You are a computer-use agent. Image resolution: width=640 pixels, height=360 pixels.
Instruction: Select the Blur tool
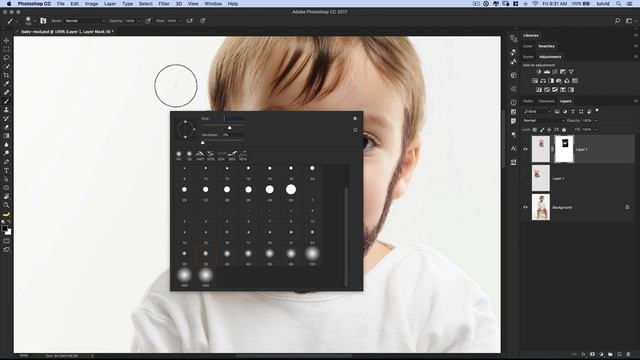click(6, 144)
